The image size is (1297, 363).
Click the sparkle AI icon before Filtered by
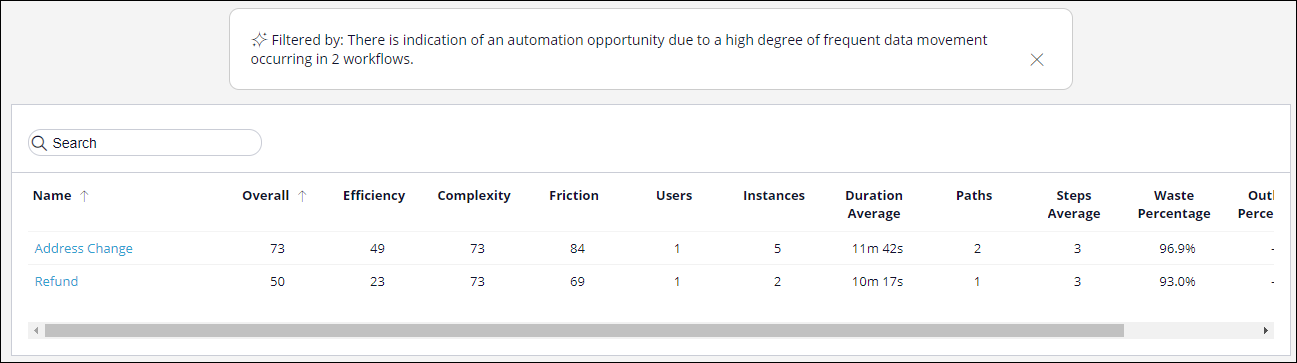[258, 40]
